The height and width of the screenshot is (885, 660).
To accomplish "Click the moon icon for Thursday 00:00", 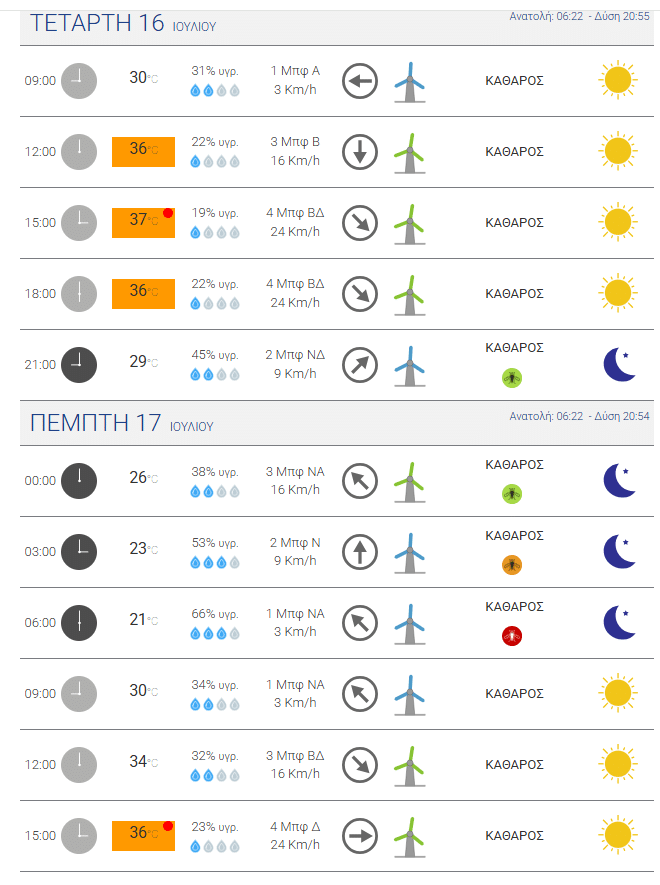I will pos(619,481).
